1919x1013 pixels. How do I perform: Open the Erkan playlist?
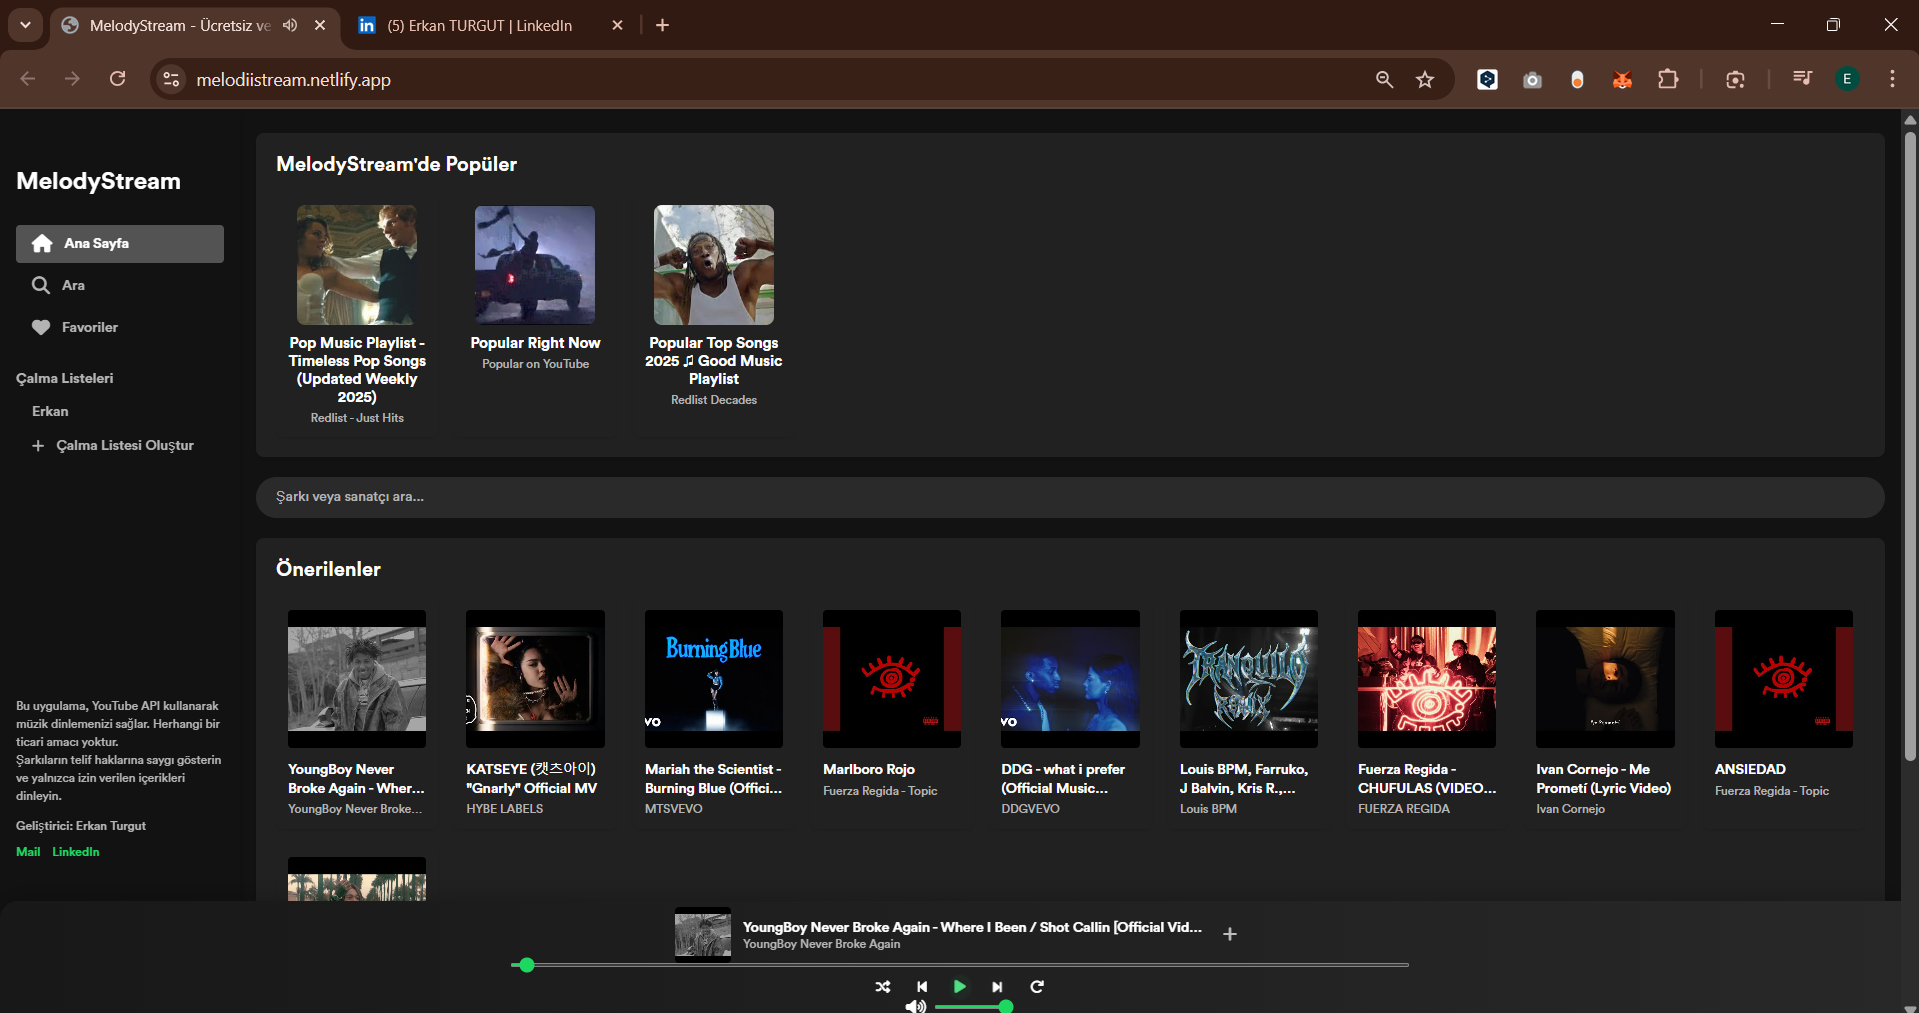coord(50,412)
